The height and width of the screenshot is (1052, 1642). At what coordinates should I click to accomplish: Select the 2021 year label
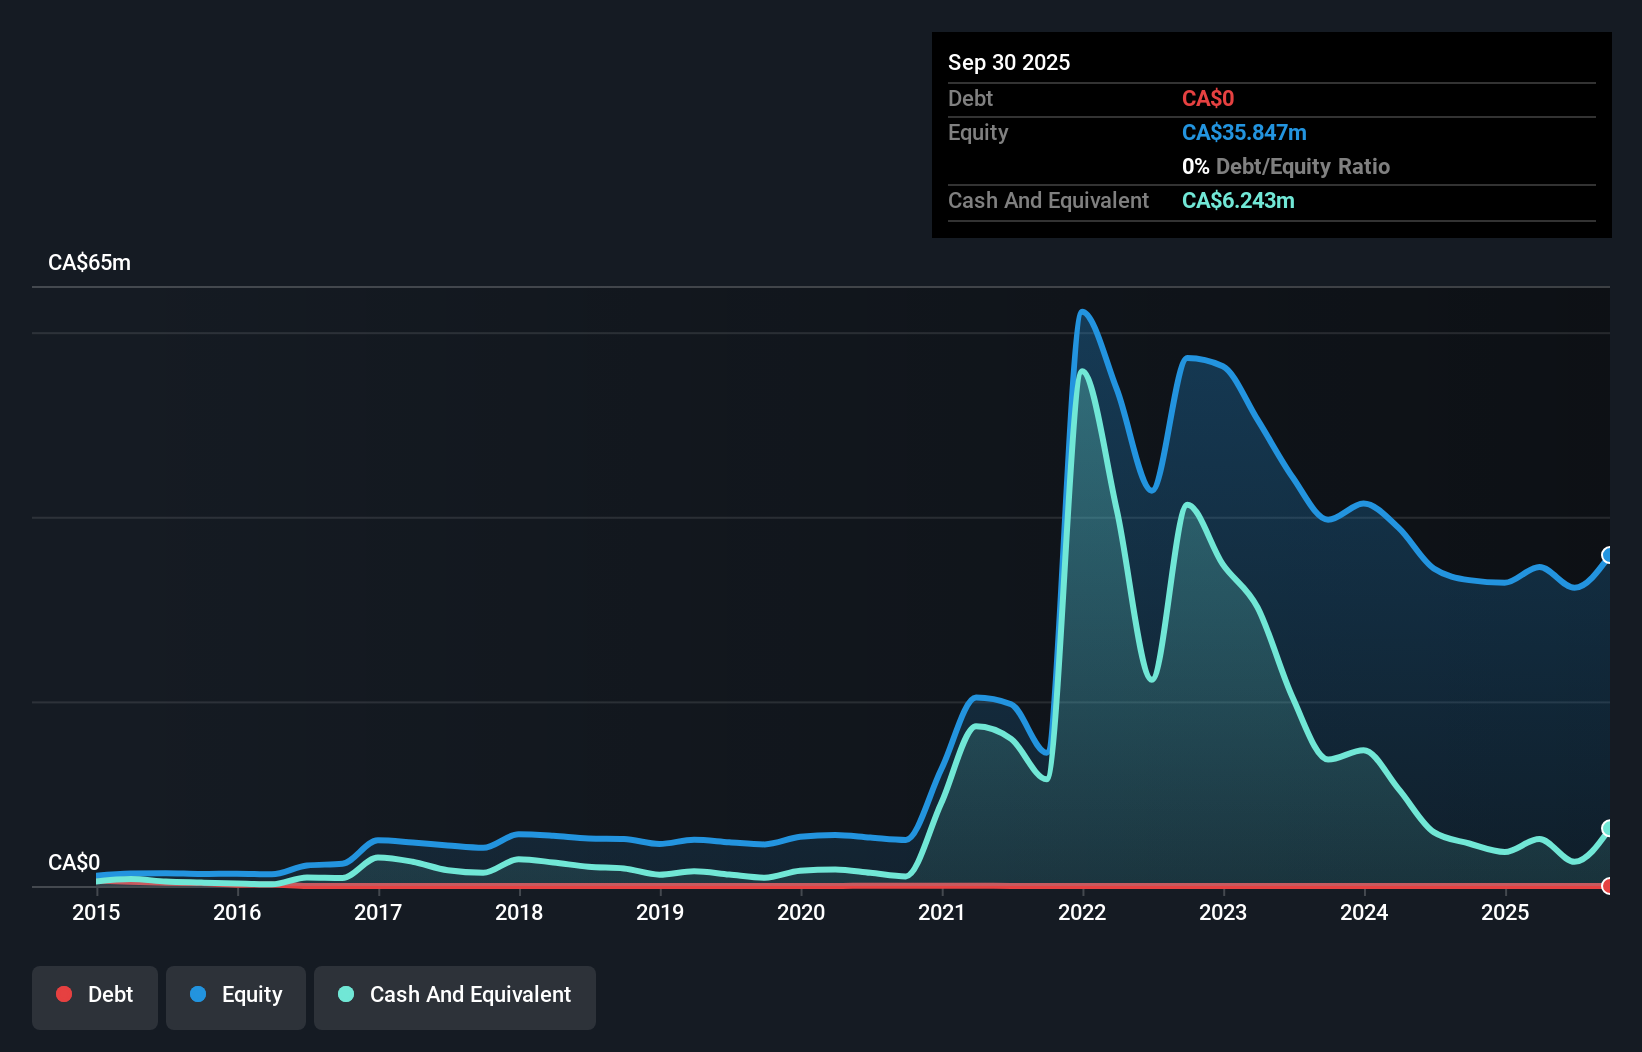tap(941, 912)
